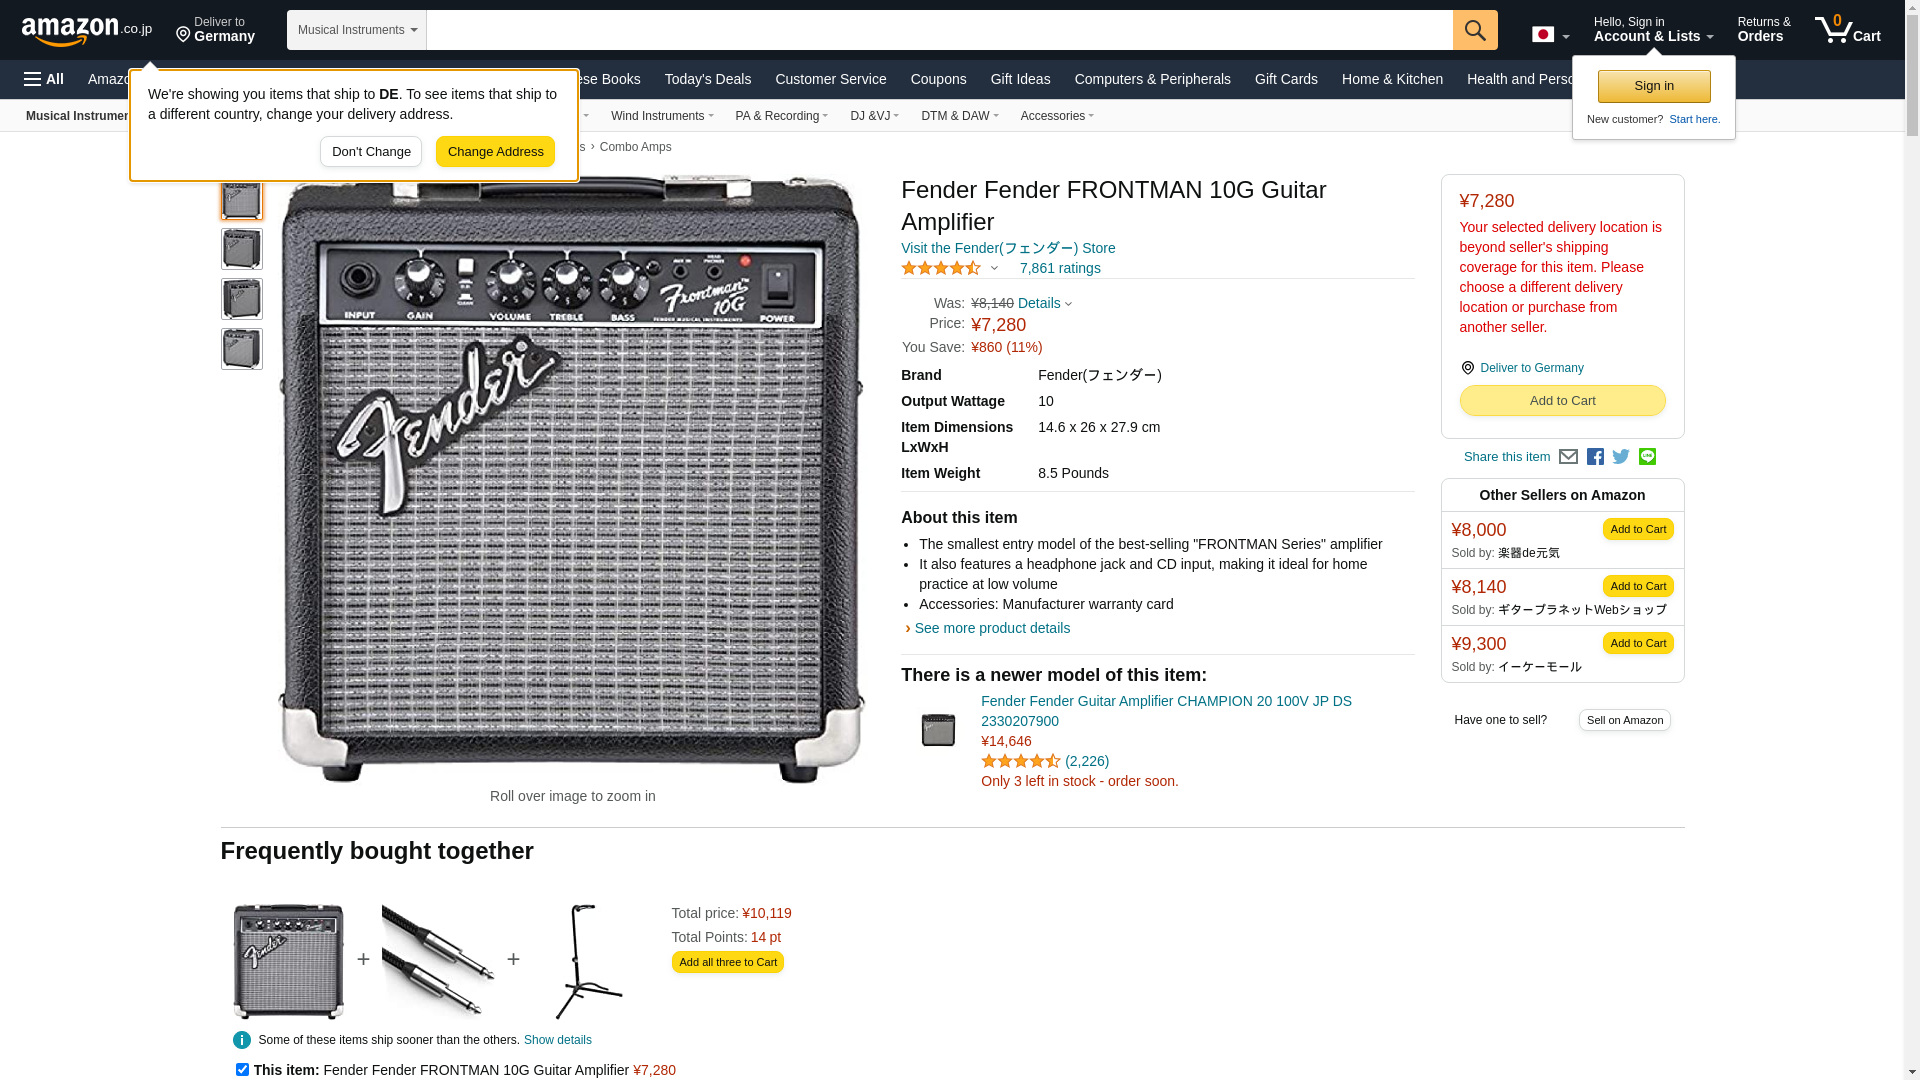
Task: Expand the Wind Instruments submenu
Action: point(661,116)
